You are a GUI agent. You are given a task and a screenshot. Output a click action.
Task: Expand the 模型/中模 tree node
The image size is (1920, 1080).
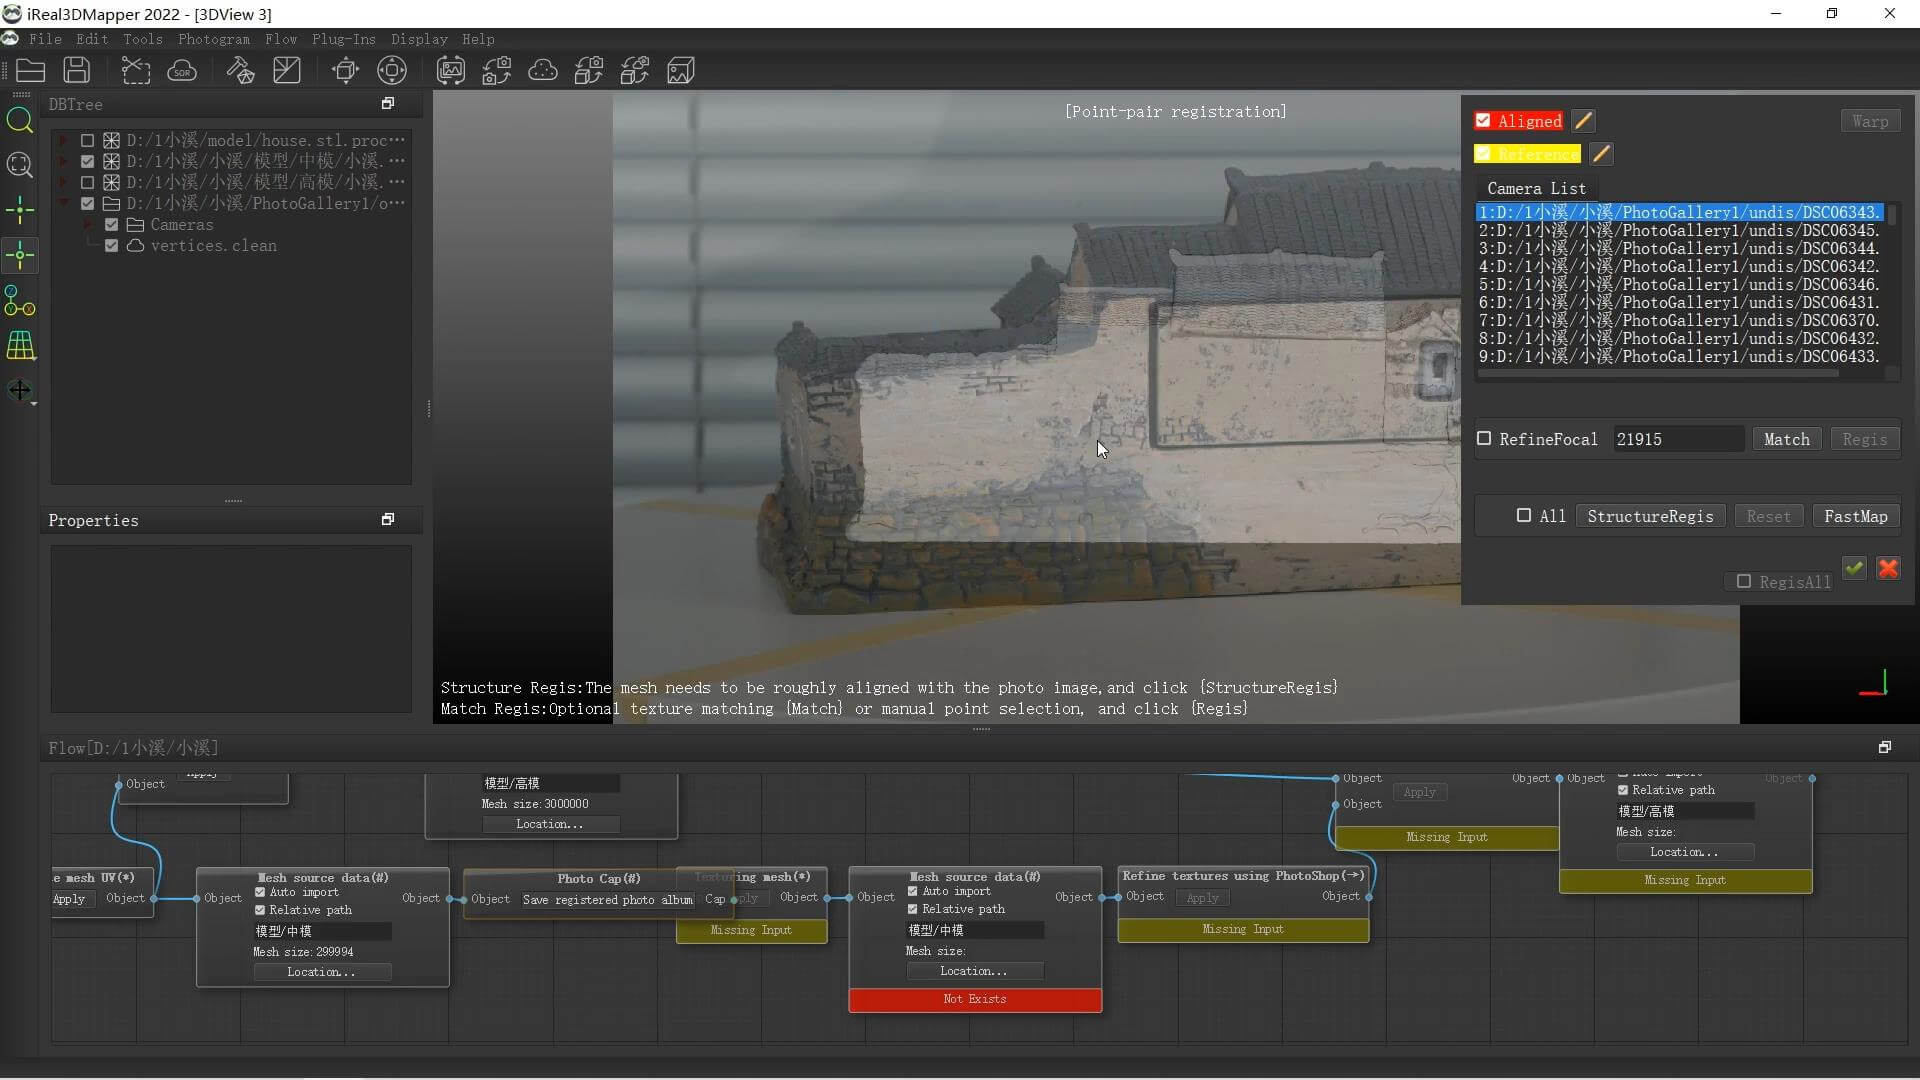coord(65,161)
